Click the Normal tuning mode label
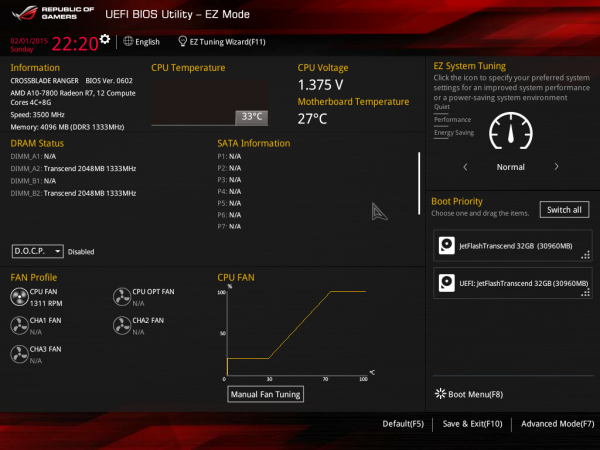 click(x=510, y=167)
